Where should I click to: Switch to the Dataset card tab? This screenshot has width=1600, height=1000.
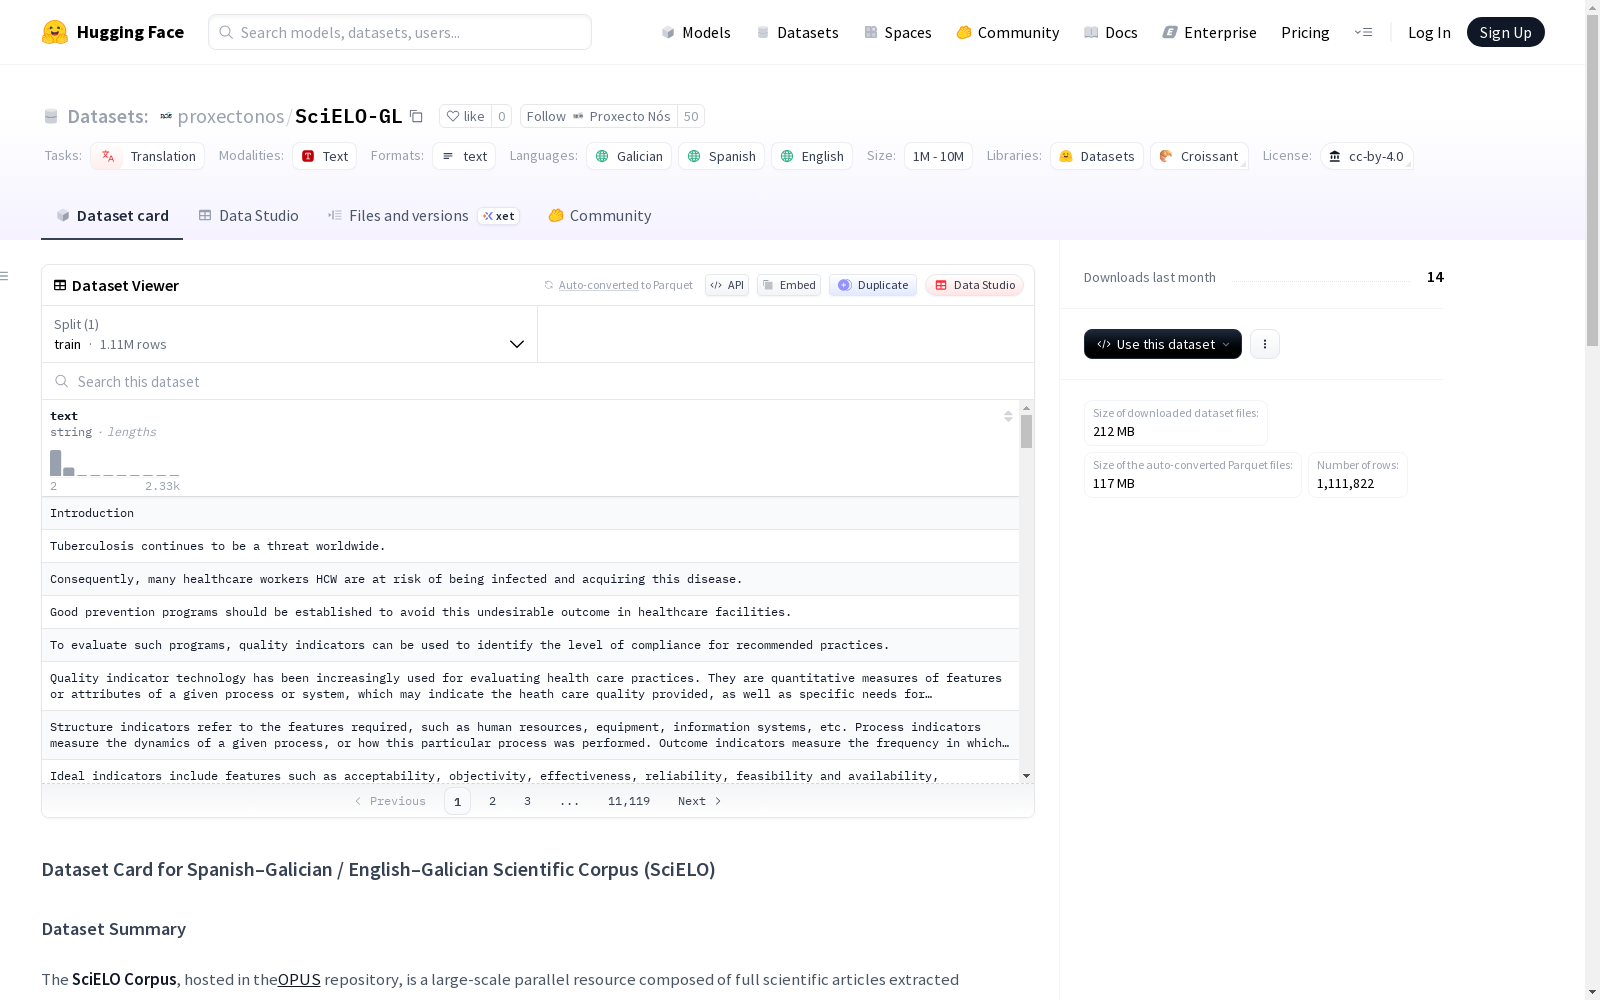pos(112,216)
